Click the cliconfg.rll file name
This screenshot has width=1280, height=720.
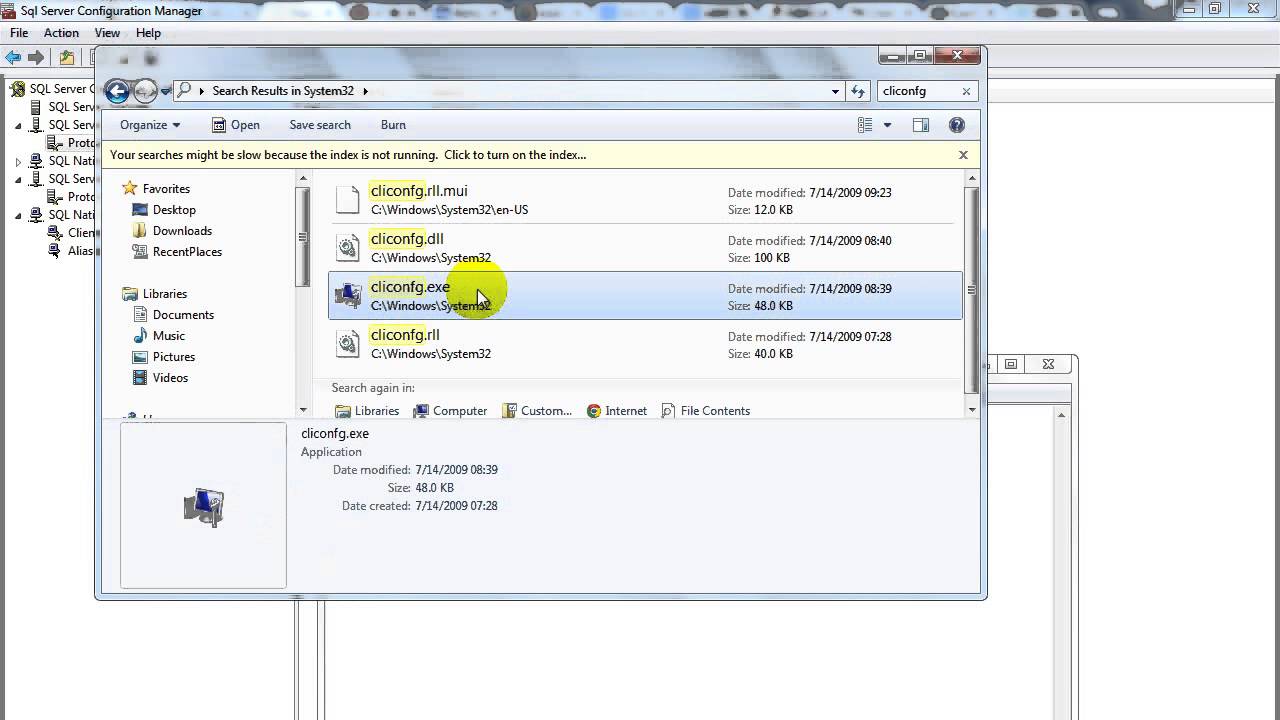point(405,335)
